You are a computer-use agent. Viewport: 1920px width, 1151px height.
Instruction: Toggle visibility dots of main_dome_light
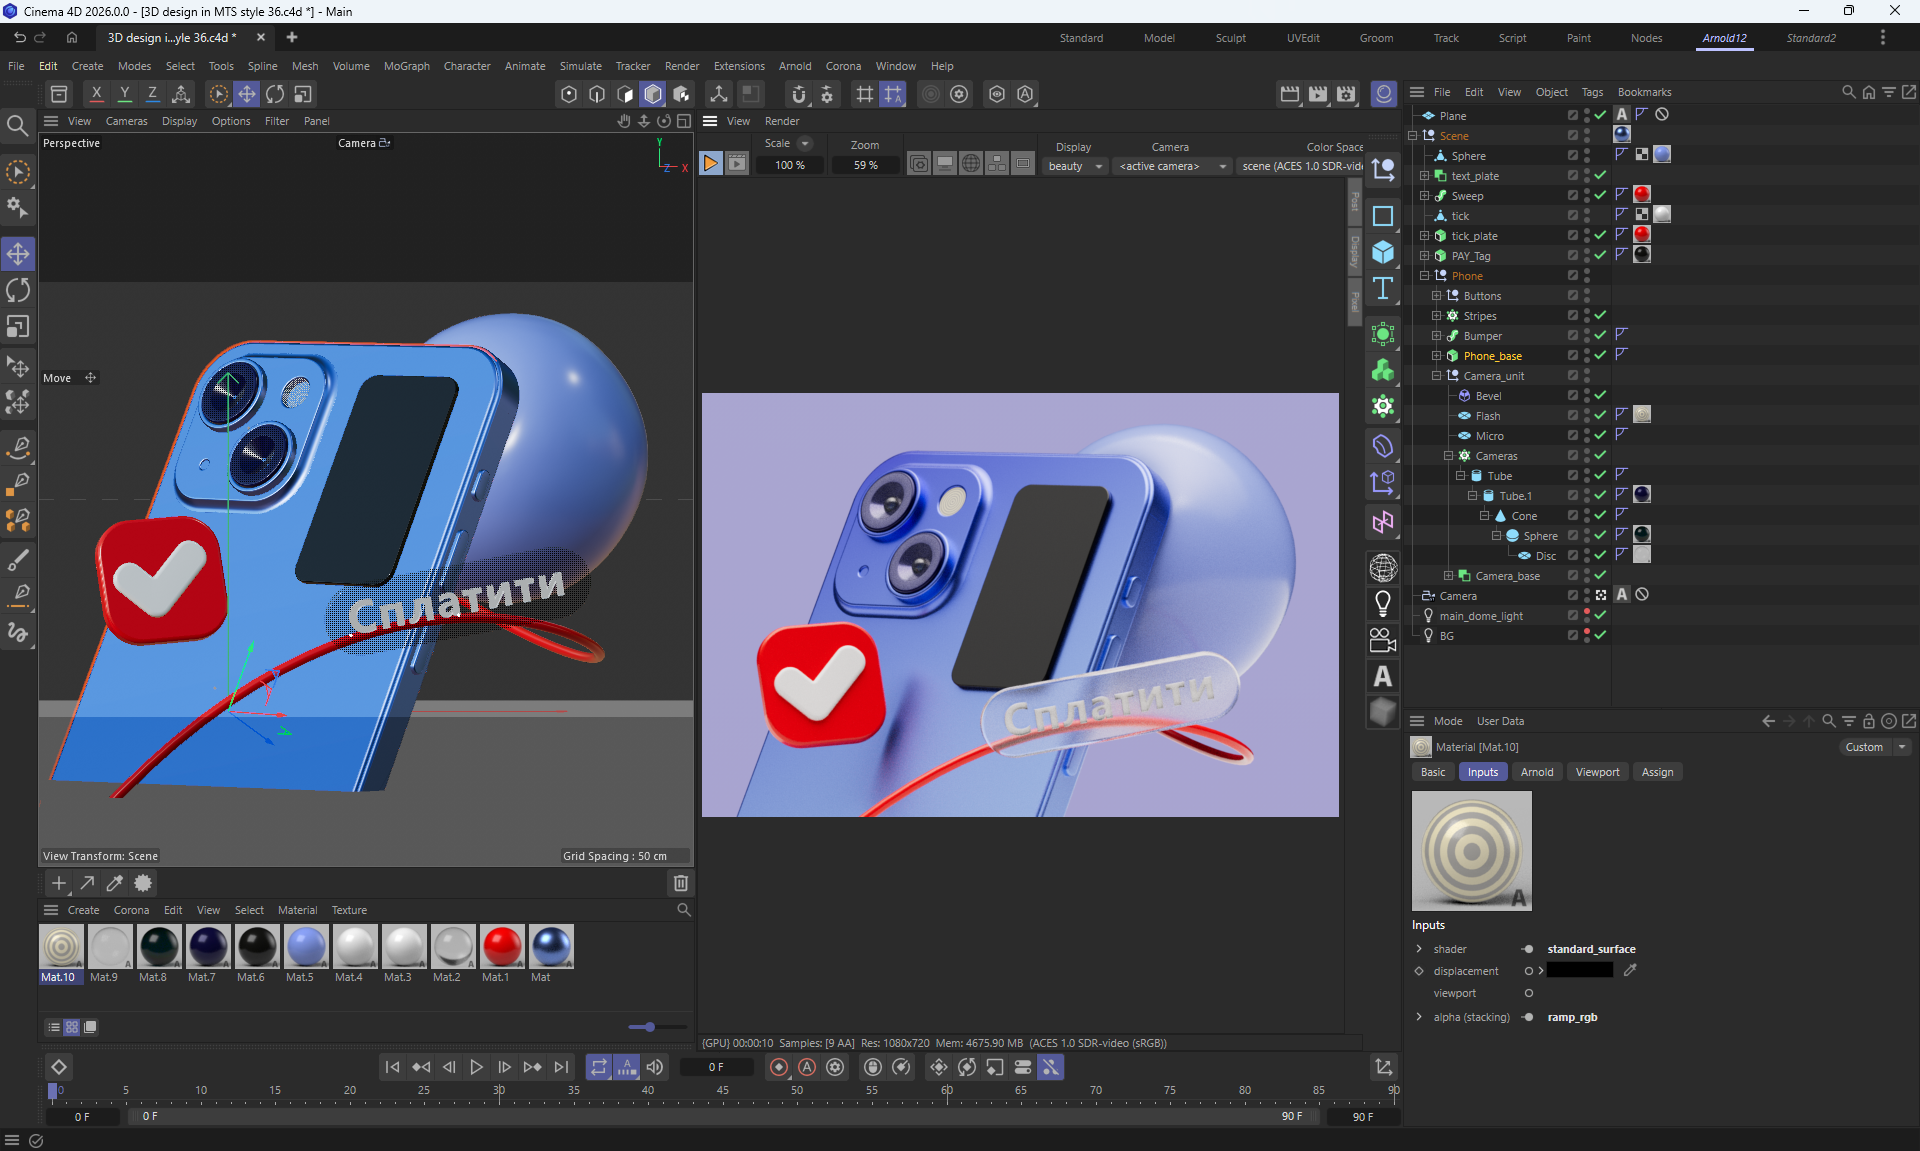pyautogui.click(x=1587, y=616)
